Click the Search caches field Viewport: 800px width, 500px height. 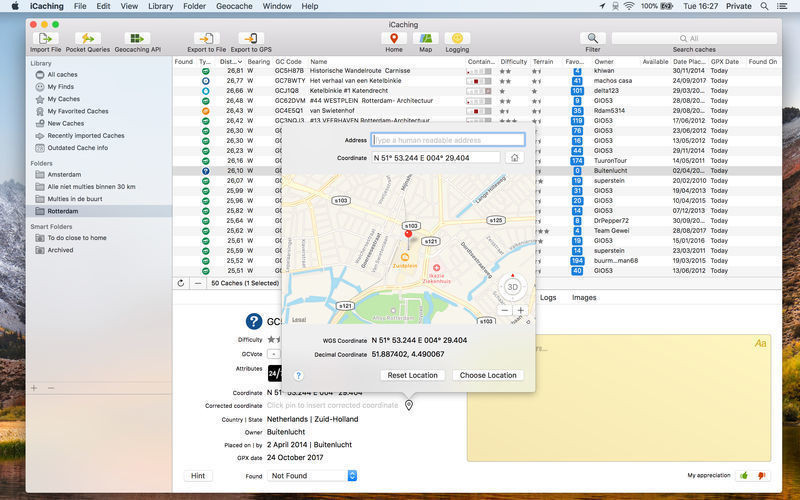[694, 38]
